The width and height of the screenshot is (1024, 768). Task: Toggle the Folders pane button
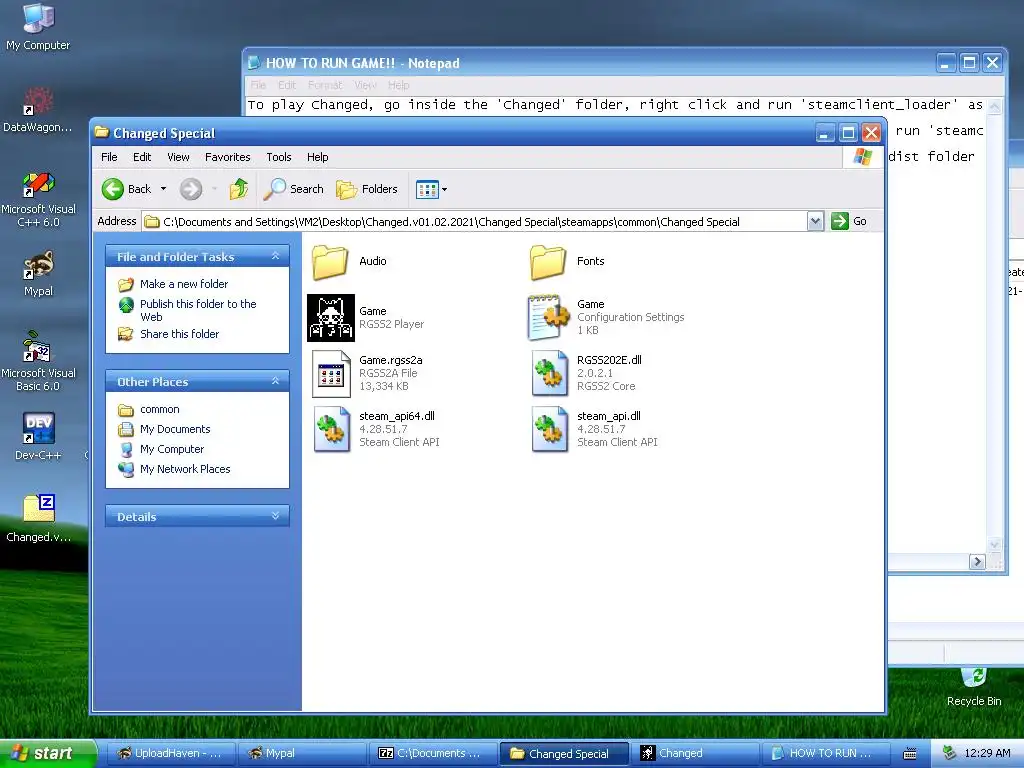[366, 189]
